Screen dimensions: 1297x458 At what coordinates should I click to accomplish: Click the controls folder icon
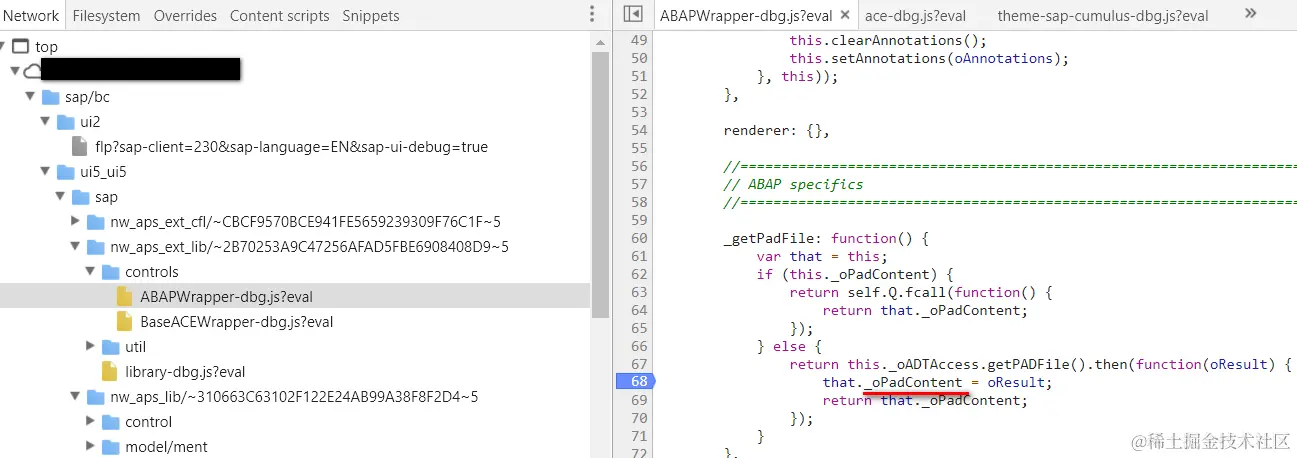pyautogui.click(x=111, y=272)
